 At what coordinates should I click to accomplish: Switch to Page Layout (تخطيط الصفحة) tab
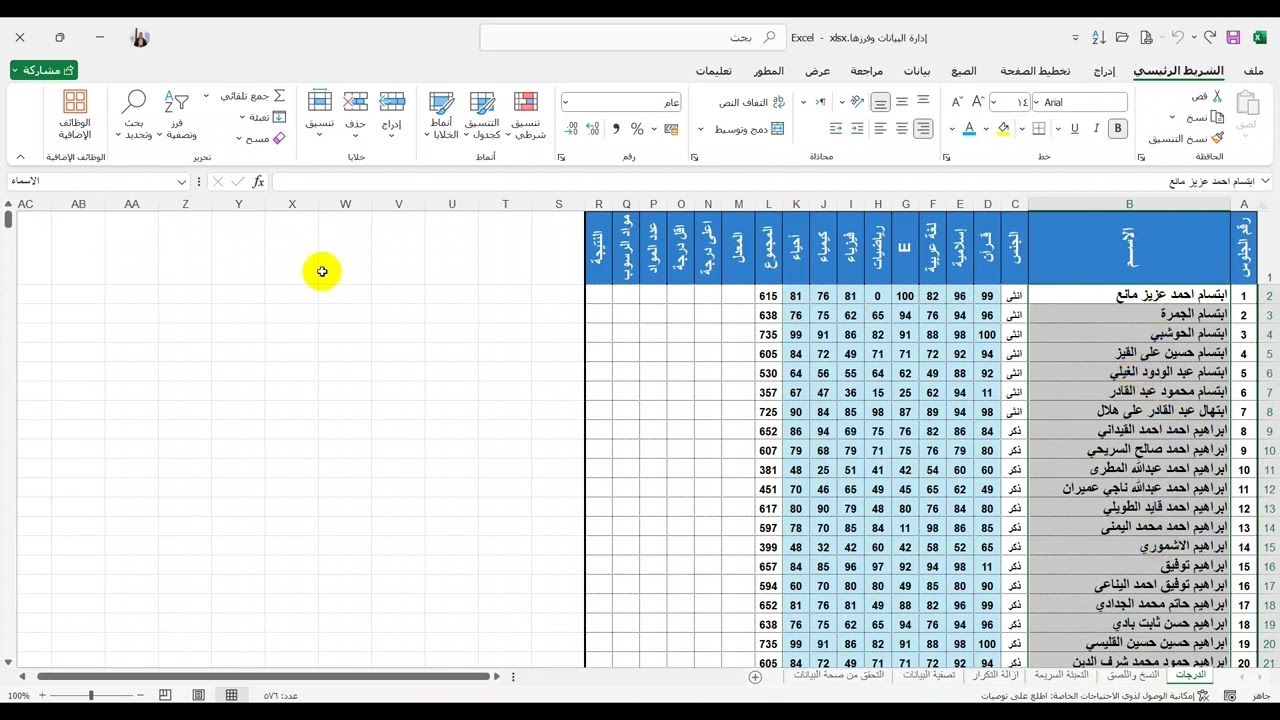tap(1035, 71)
